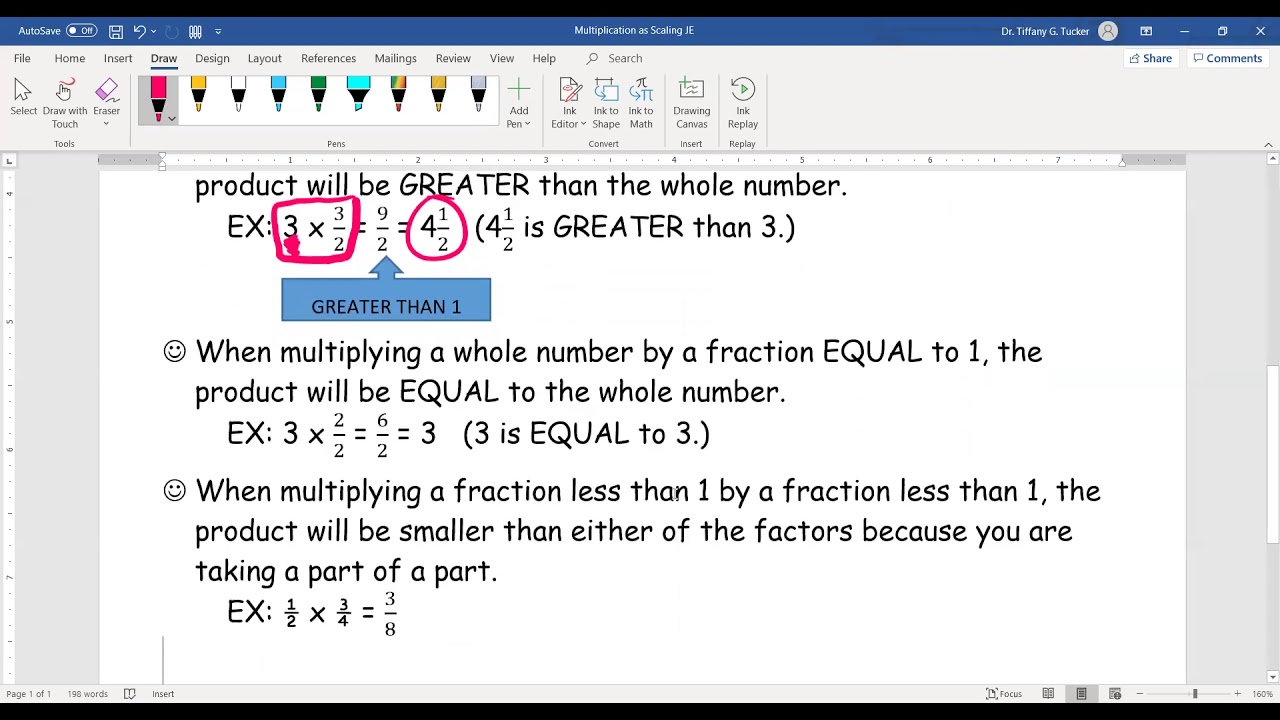
Task: Click the GREATER THAN 1 callout shape
Action: tap(386, 299)
